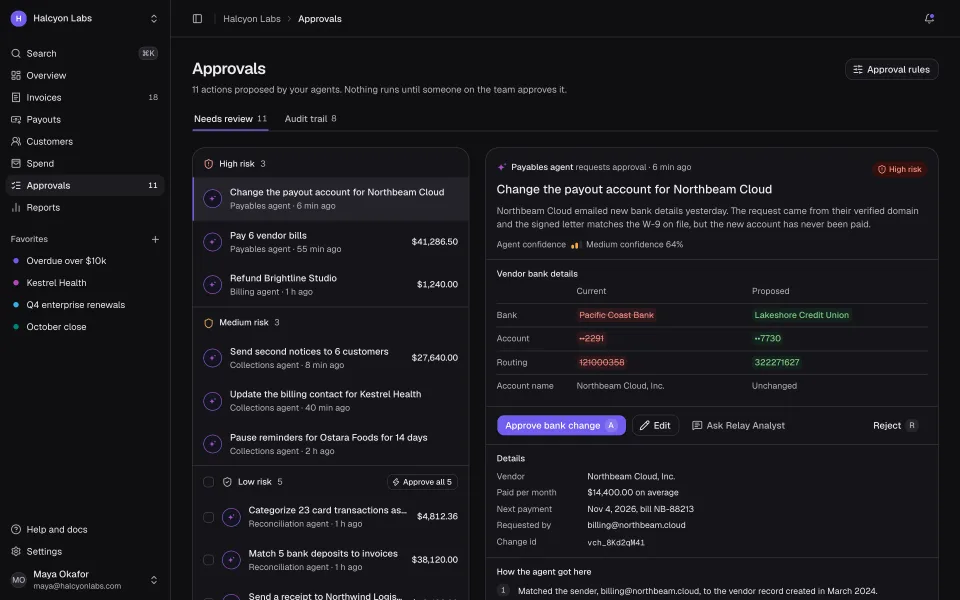Open the Q4 enterprise renewals favorite

click(x=84, y=305)
